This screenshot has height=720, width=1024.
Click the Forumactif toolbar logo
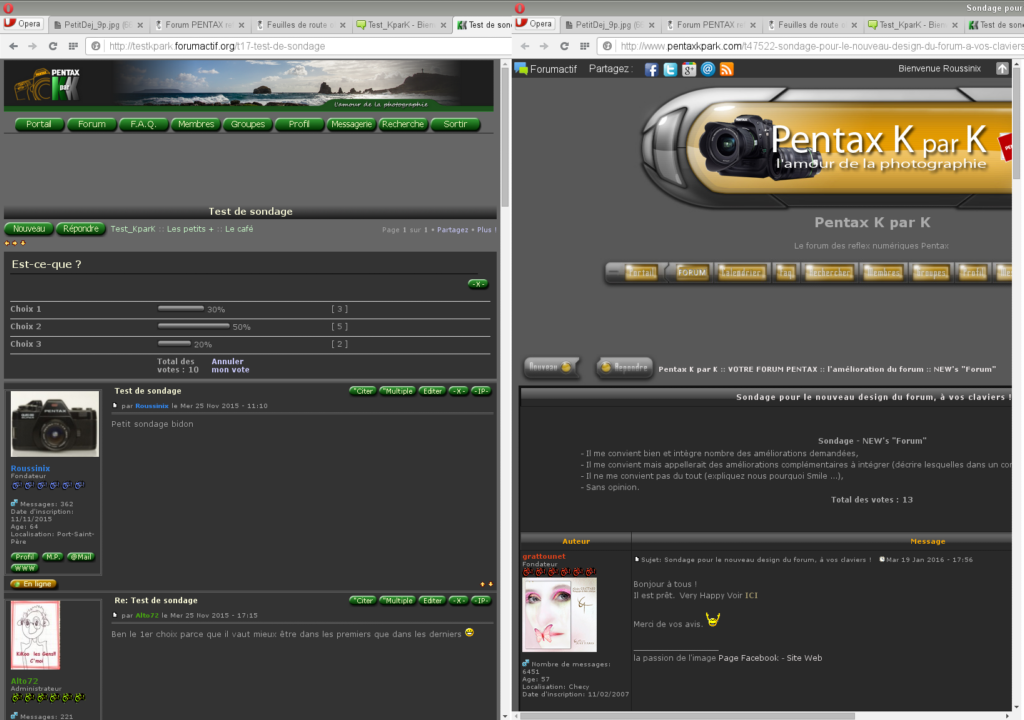coord(546,69)
